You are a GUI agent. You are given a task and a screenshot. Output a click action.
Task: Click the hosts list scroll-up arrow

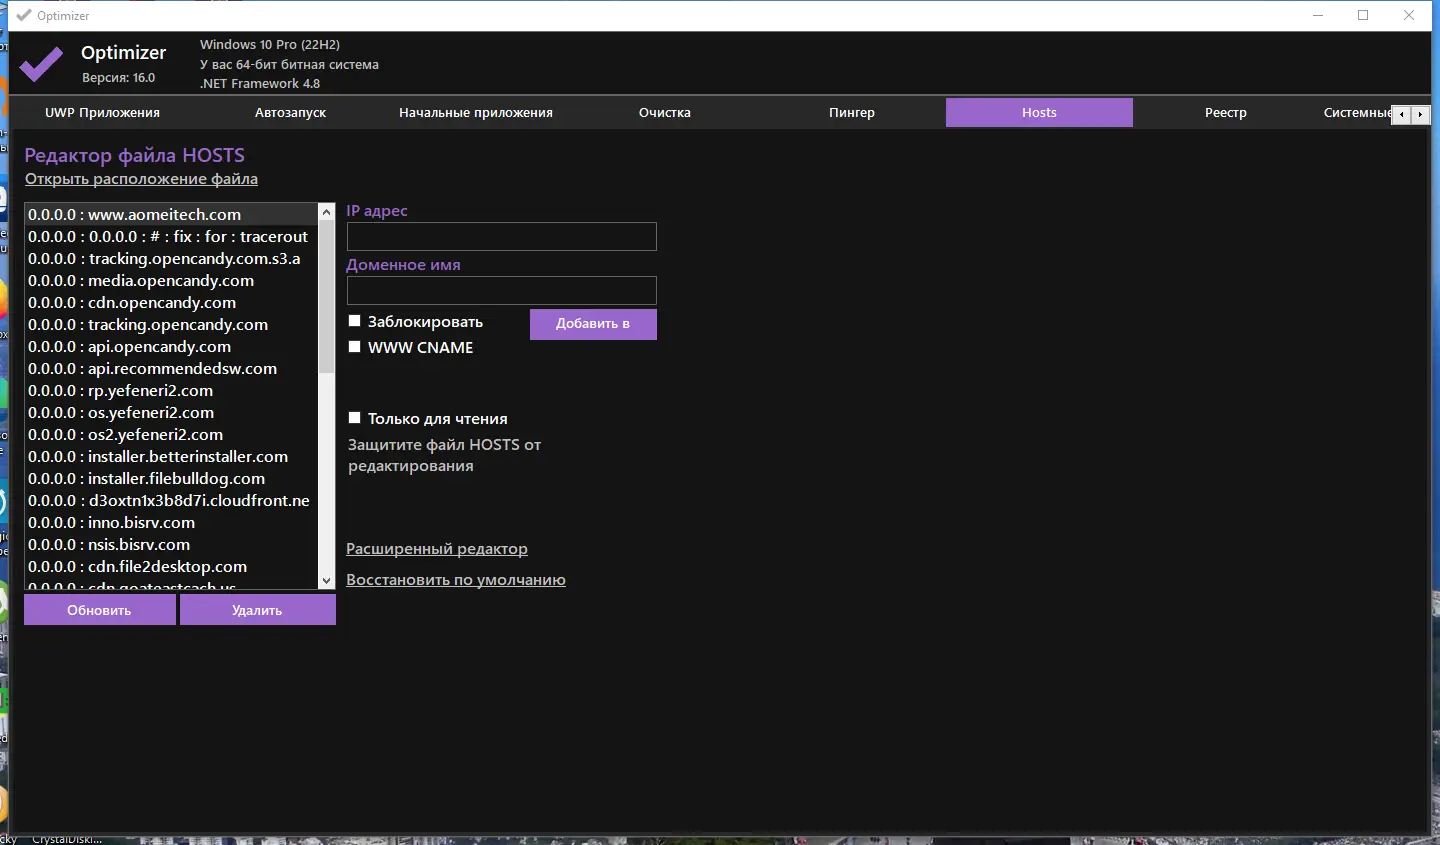click(326, 212)
